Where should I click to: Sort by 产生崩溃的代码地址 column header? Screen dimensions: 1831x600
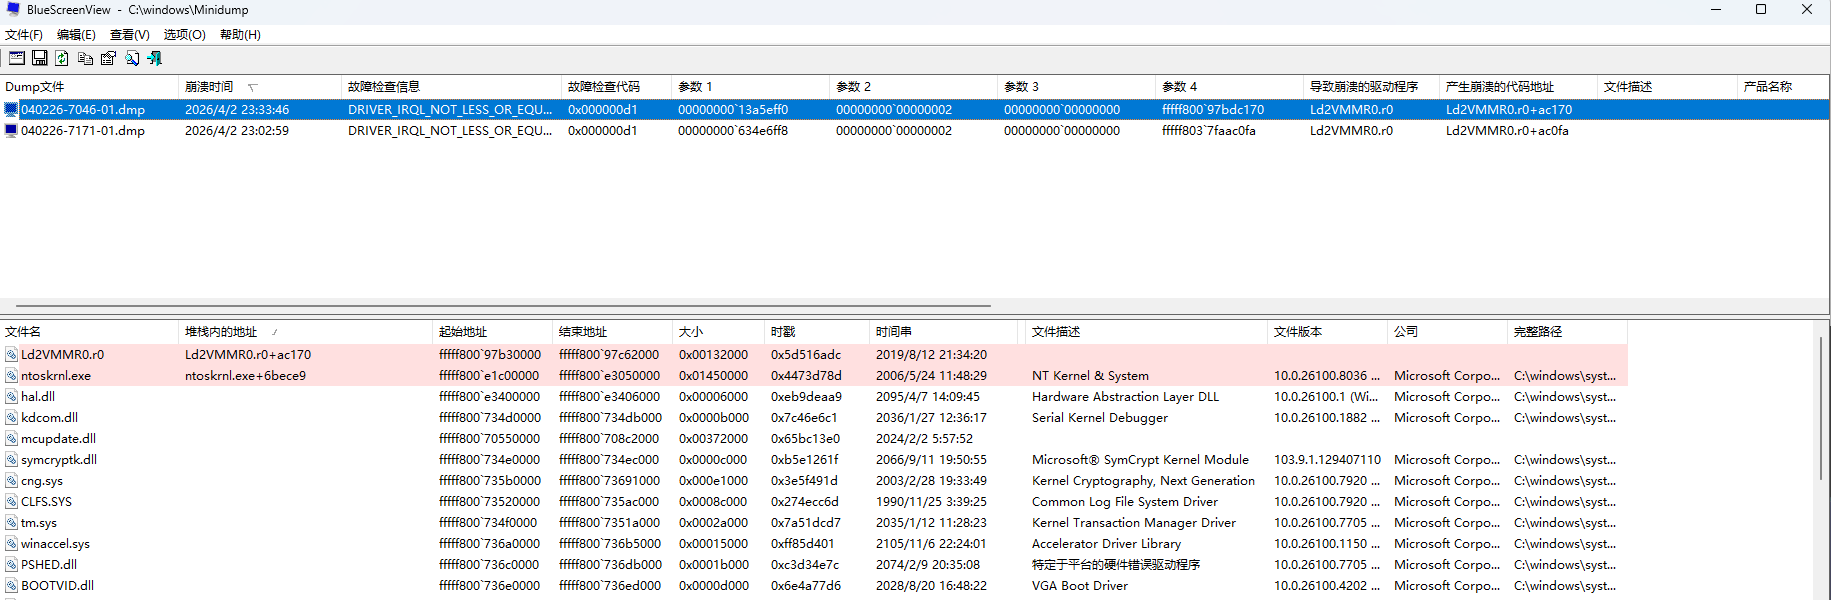click(x=1519, y=87)
